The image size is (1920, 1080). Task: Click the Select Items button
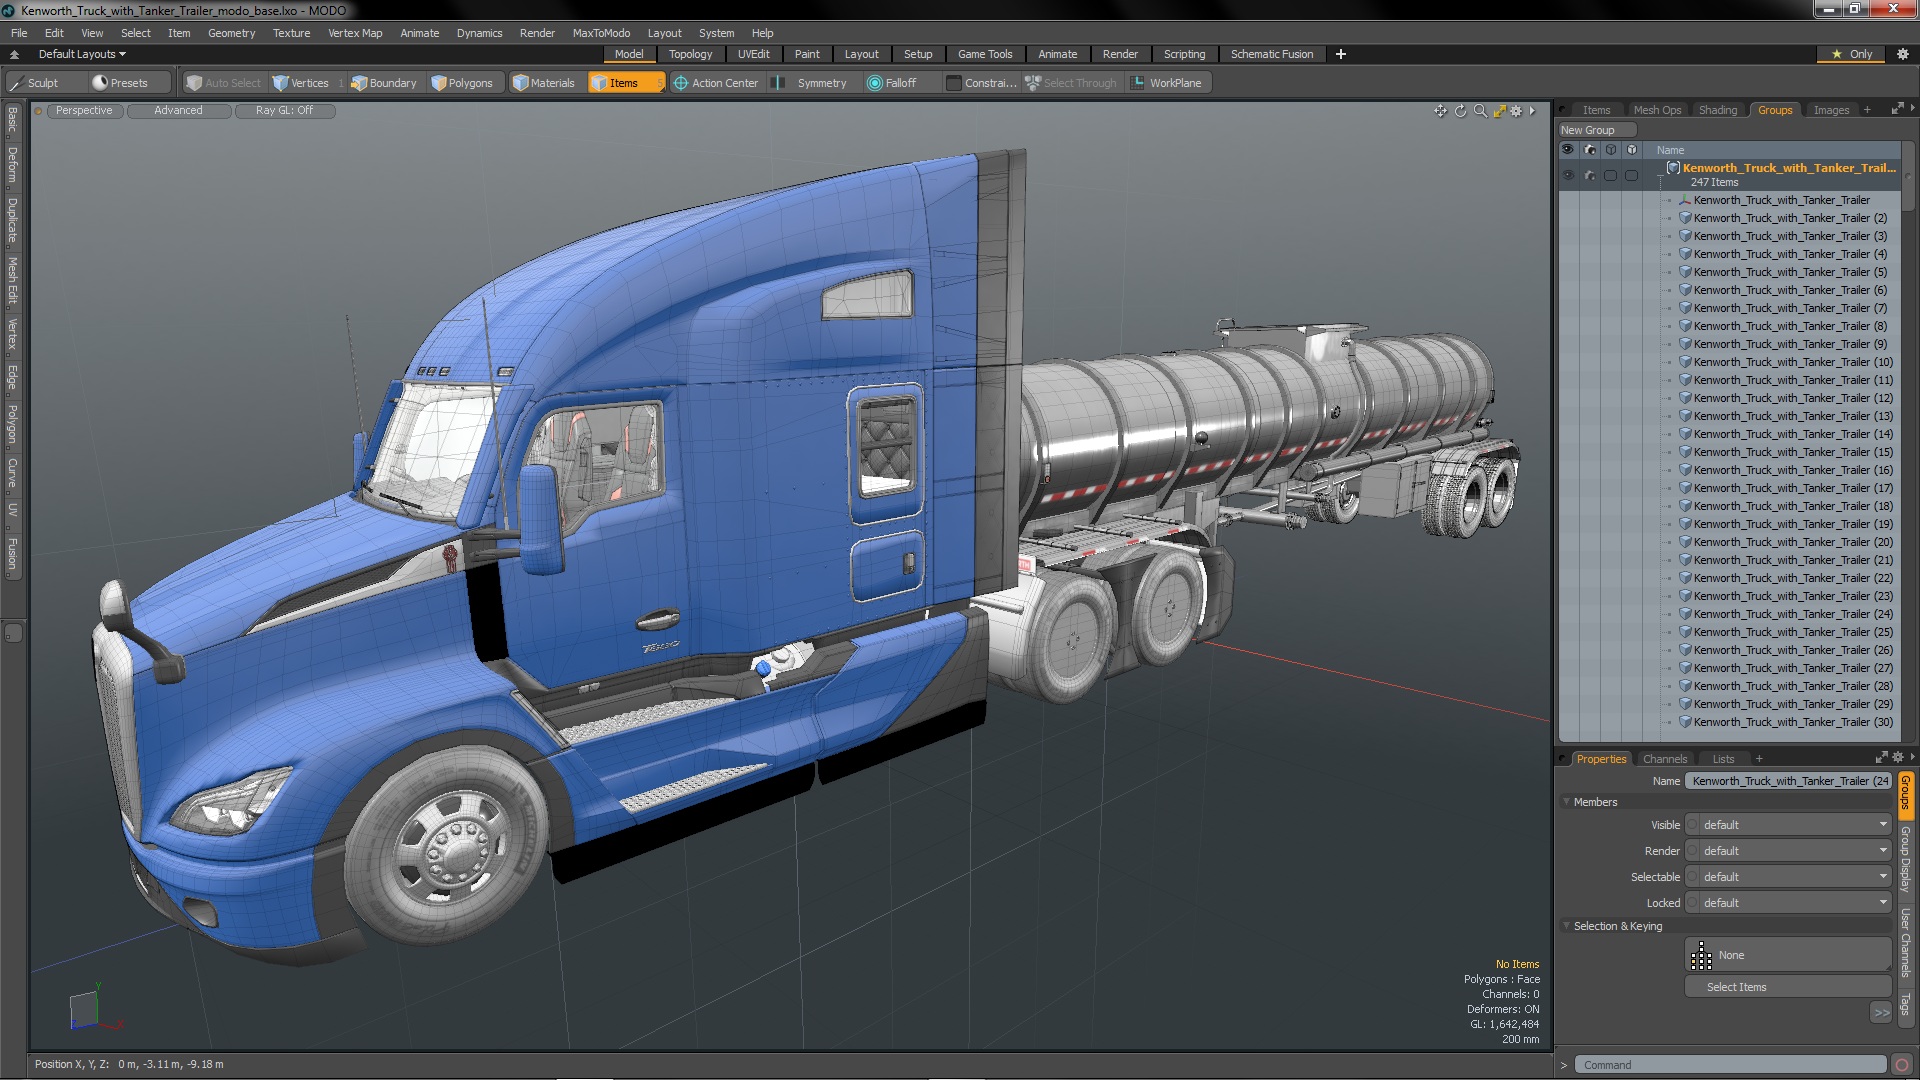(x=1787, y=987)
